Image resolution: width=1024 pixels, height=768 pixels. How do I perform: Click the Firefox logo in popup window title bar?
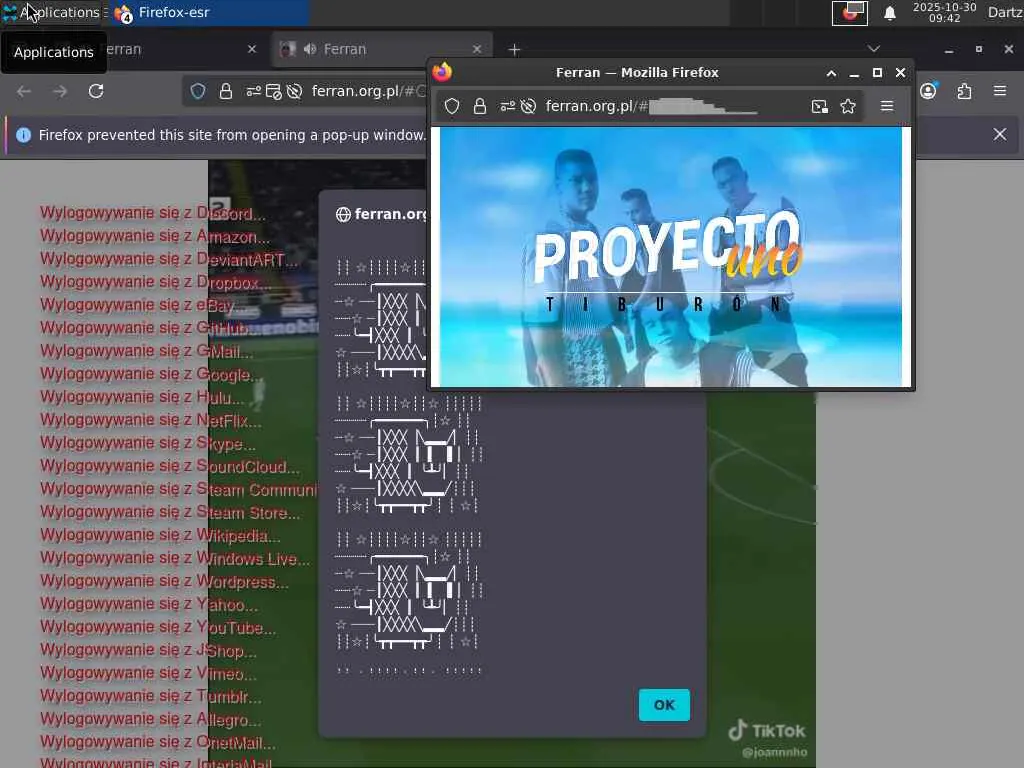[443, 72]
